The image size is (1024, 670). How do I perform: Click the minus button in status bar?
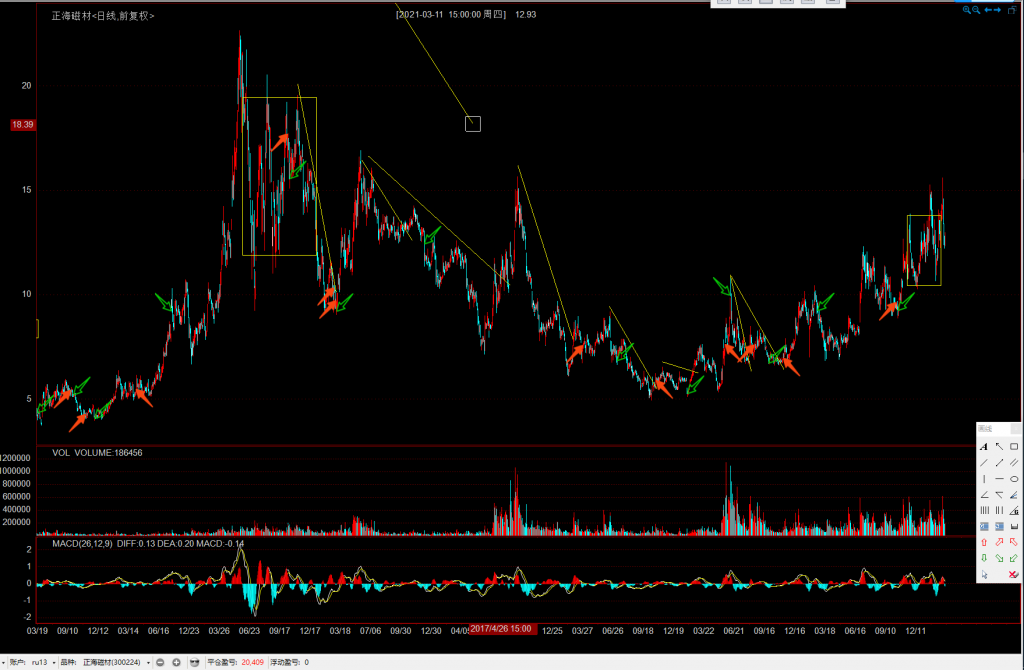coord(160,662)
